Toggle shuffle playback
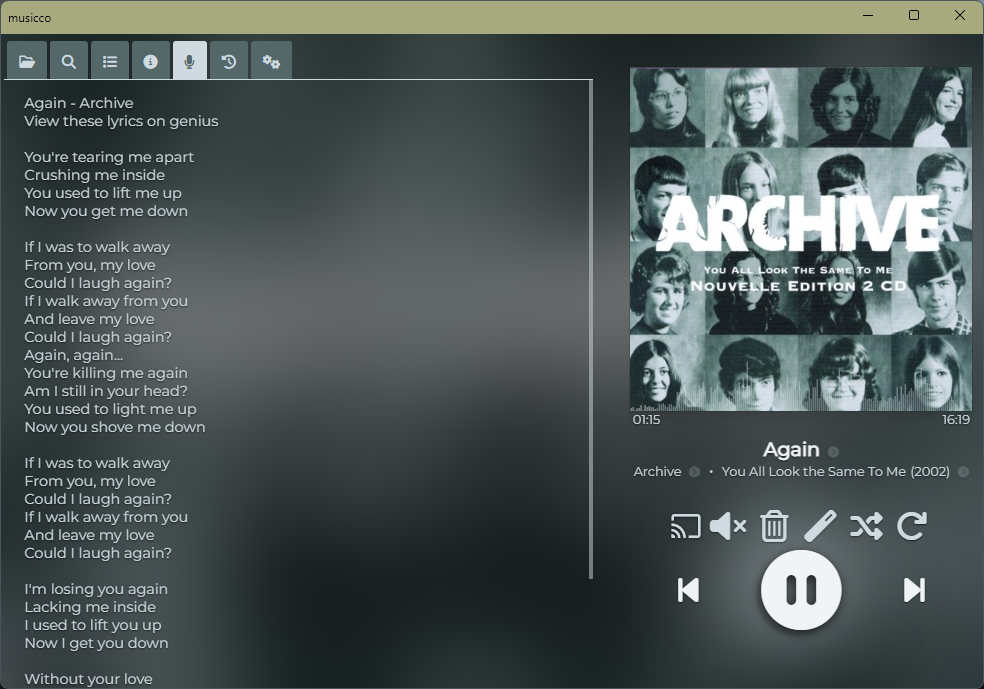The width and height of the screenshot is (984, 689). tap(866, 526)
